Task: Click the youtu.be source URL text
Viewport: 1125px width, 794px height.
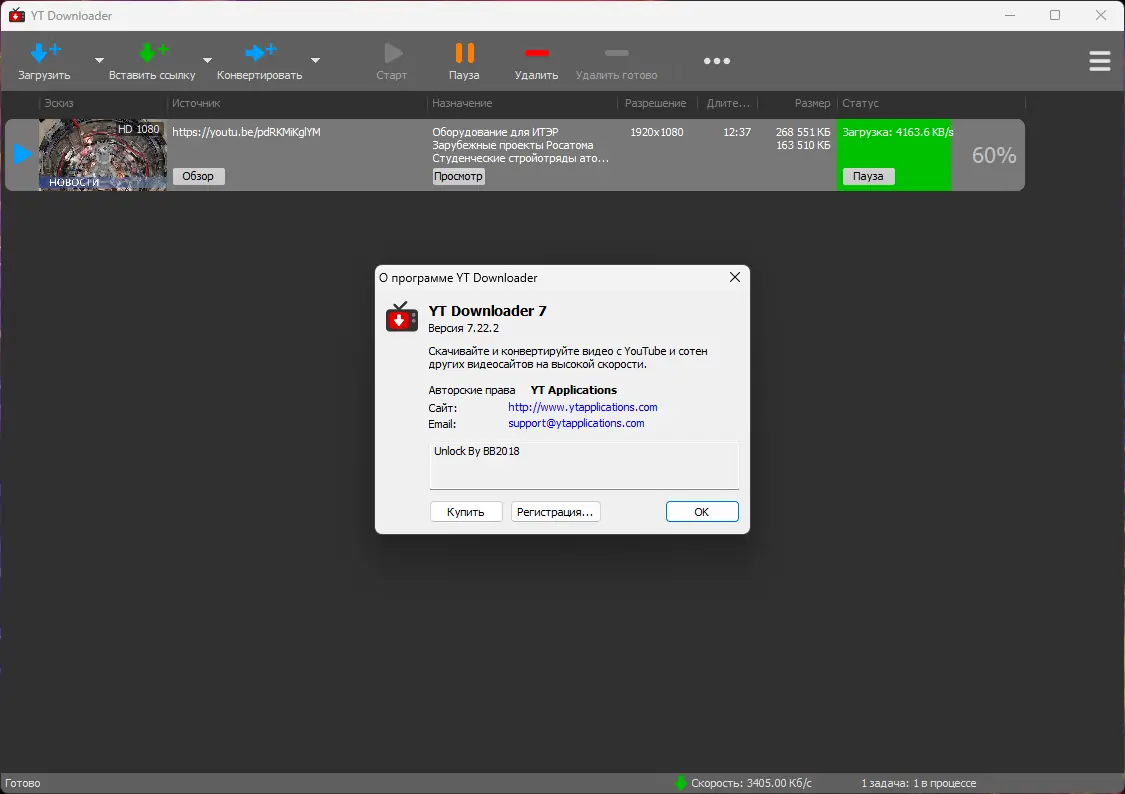Action: coord(246,132)
